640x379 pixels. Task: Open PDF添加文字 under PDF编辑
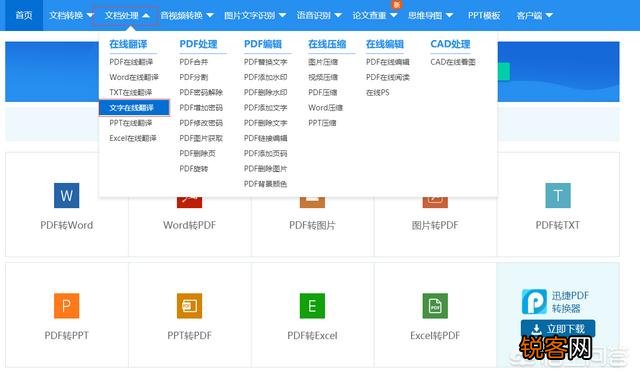tap(266, 108)
